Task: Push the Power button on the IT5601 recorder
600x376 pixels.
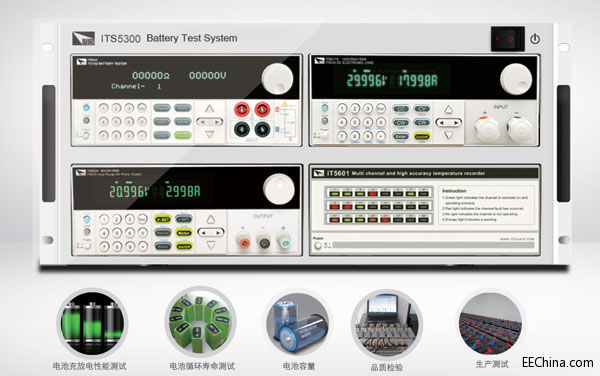Action: [x=318, y=246]
